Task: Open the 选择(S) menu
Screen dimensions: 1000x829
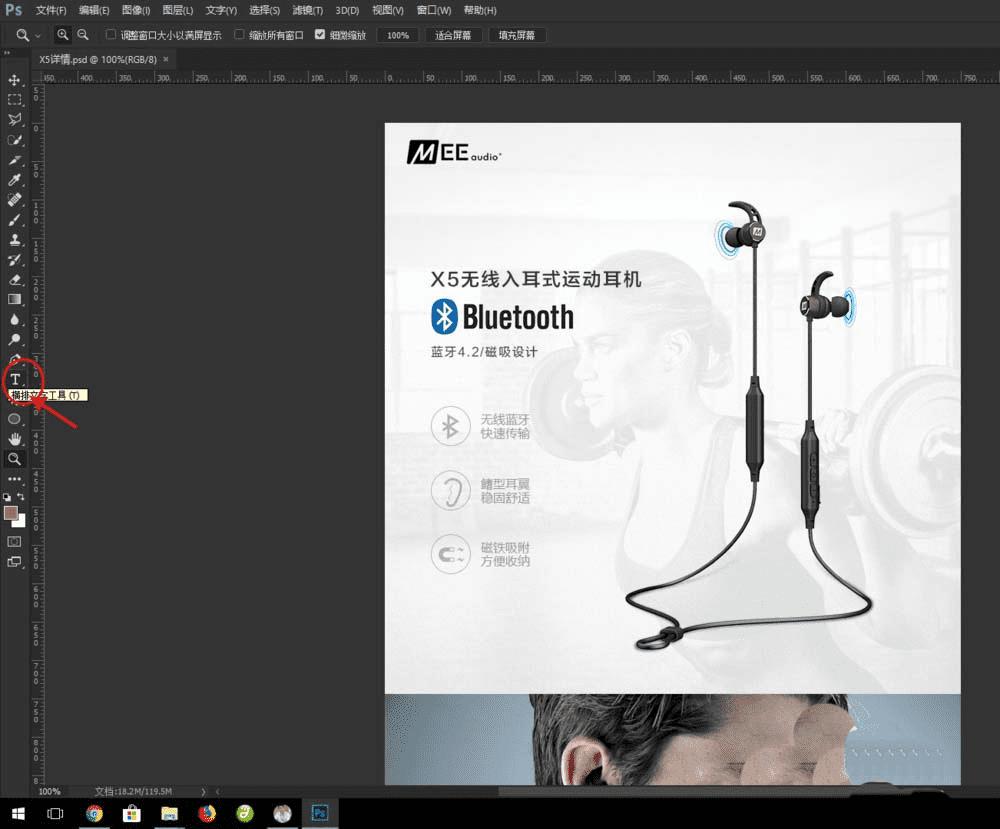Action: (264, 10)
